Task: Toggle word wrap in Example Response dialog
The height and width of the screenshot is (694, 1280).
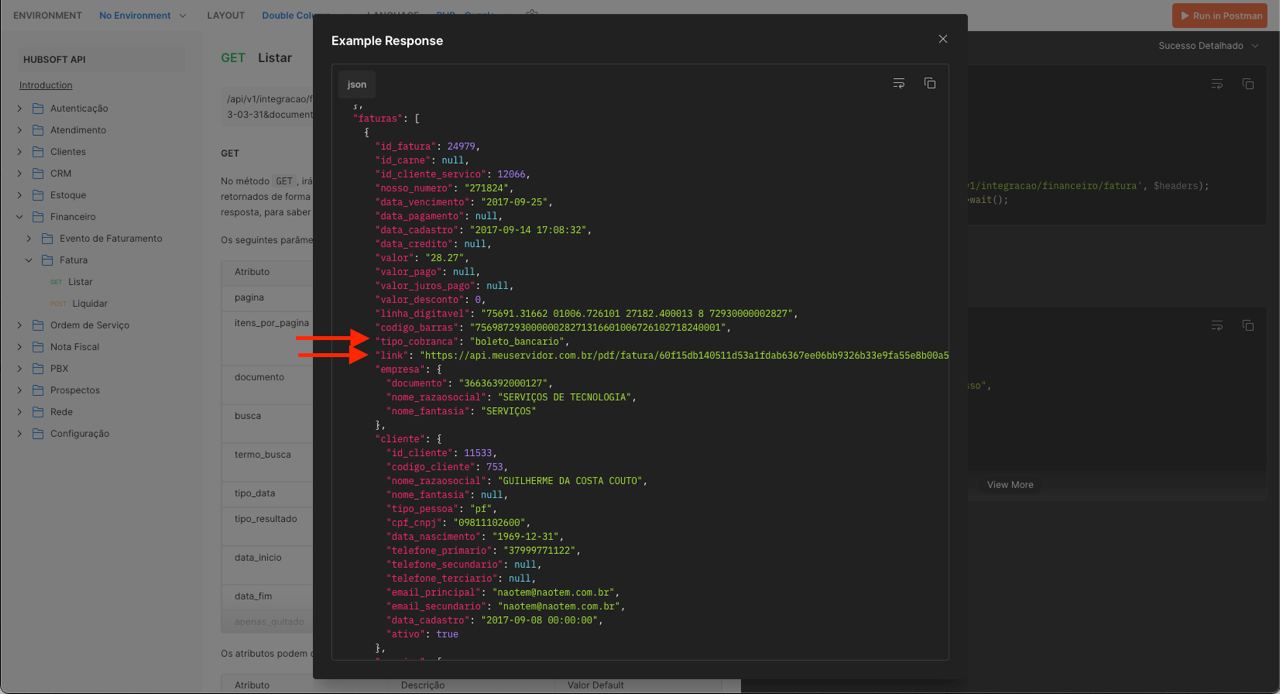Action: pyautogui.click(x=899, y=83)
